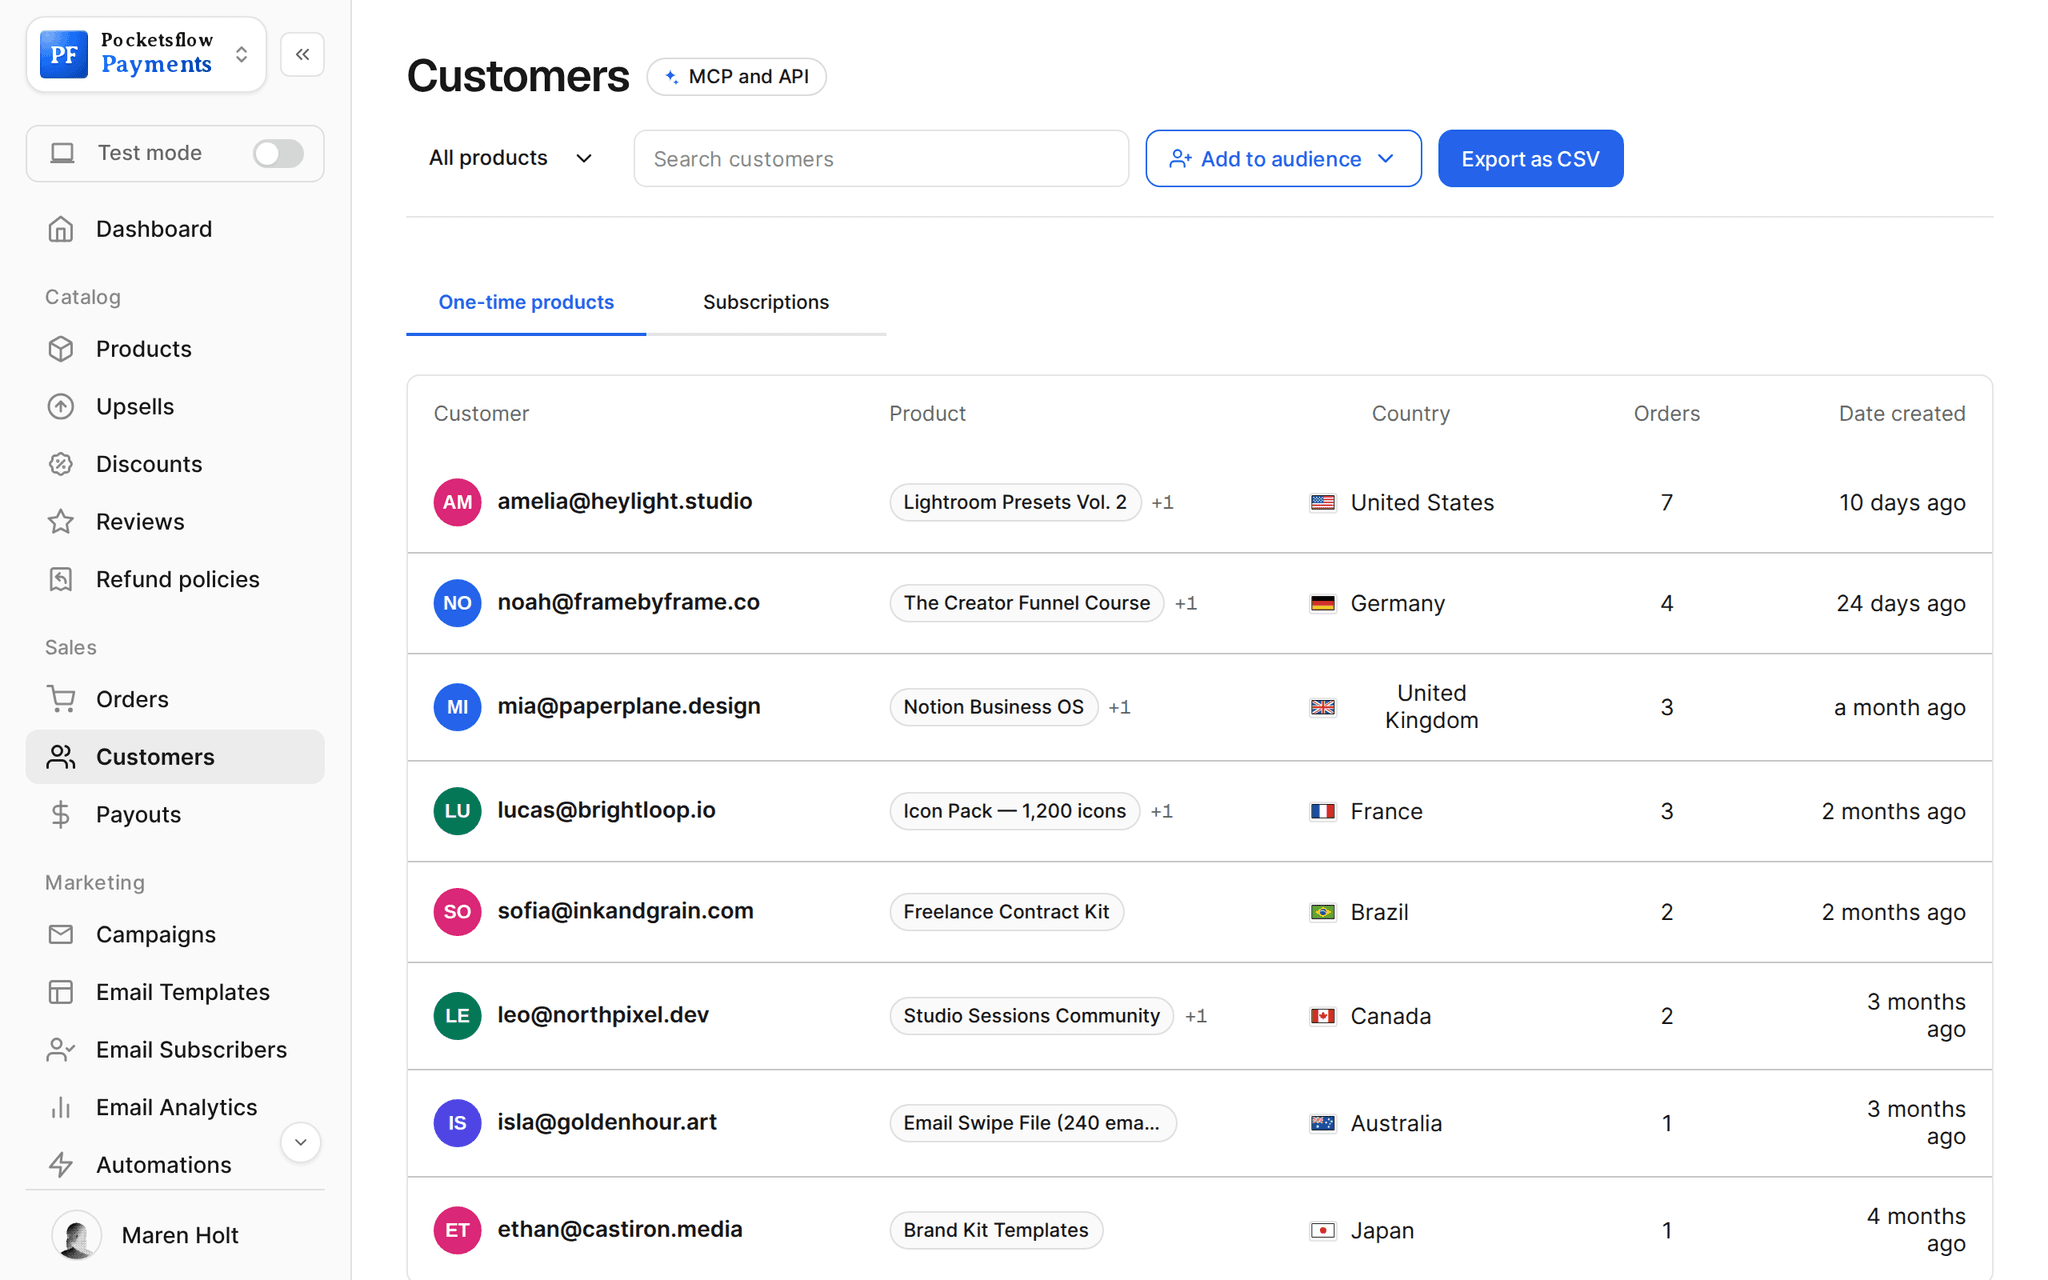
Task: Click the Upsells arrow-circle icon
Action: (x=61, y=407)
